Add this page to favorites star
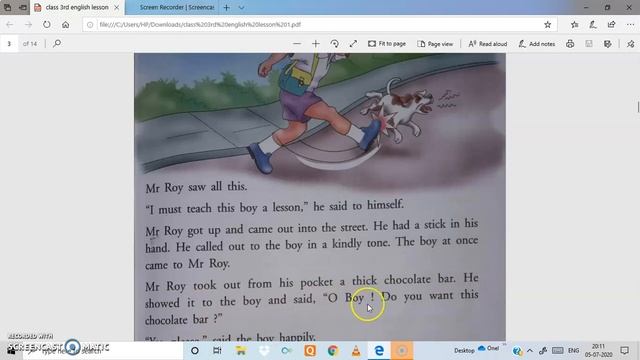Screen dimensions: 640x360 tap(547, 24)
